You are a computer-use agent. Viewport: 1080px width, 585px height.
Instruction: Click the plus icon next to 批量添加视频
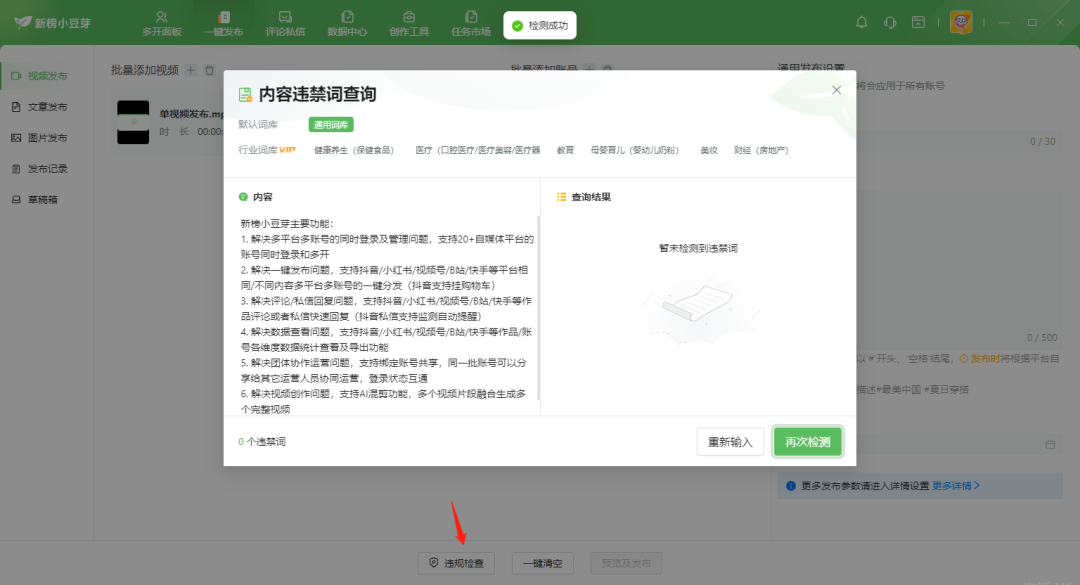[191, 70]
